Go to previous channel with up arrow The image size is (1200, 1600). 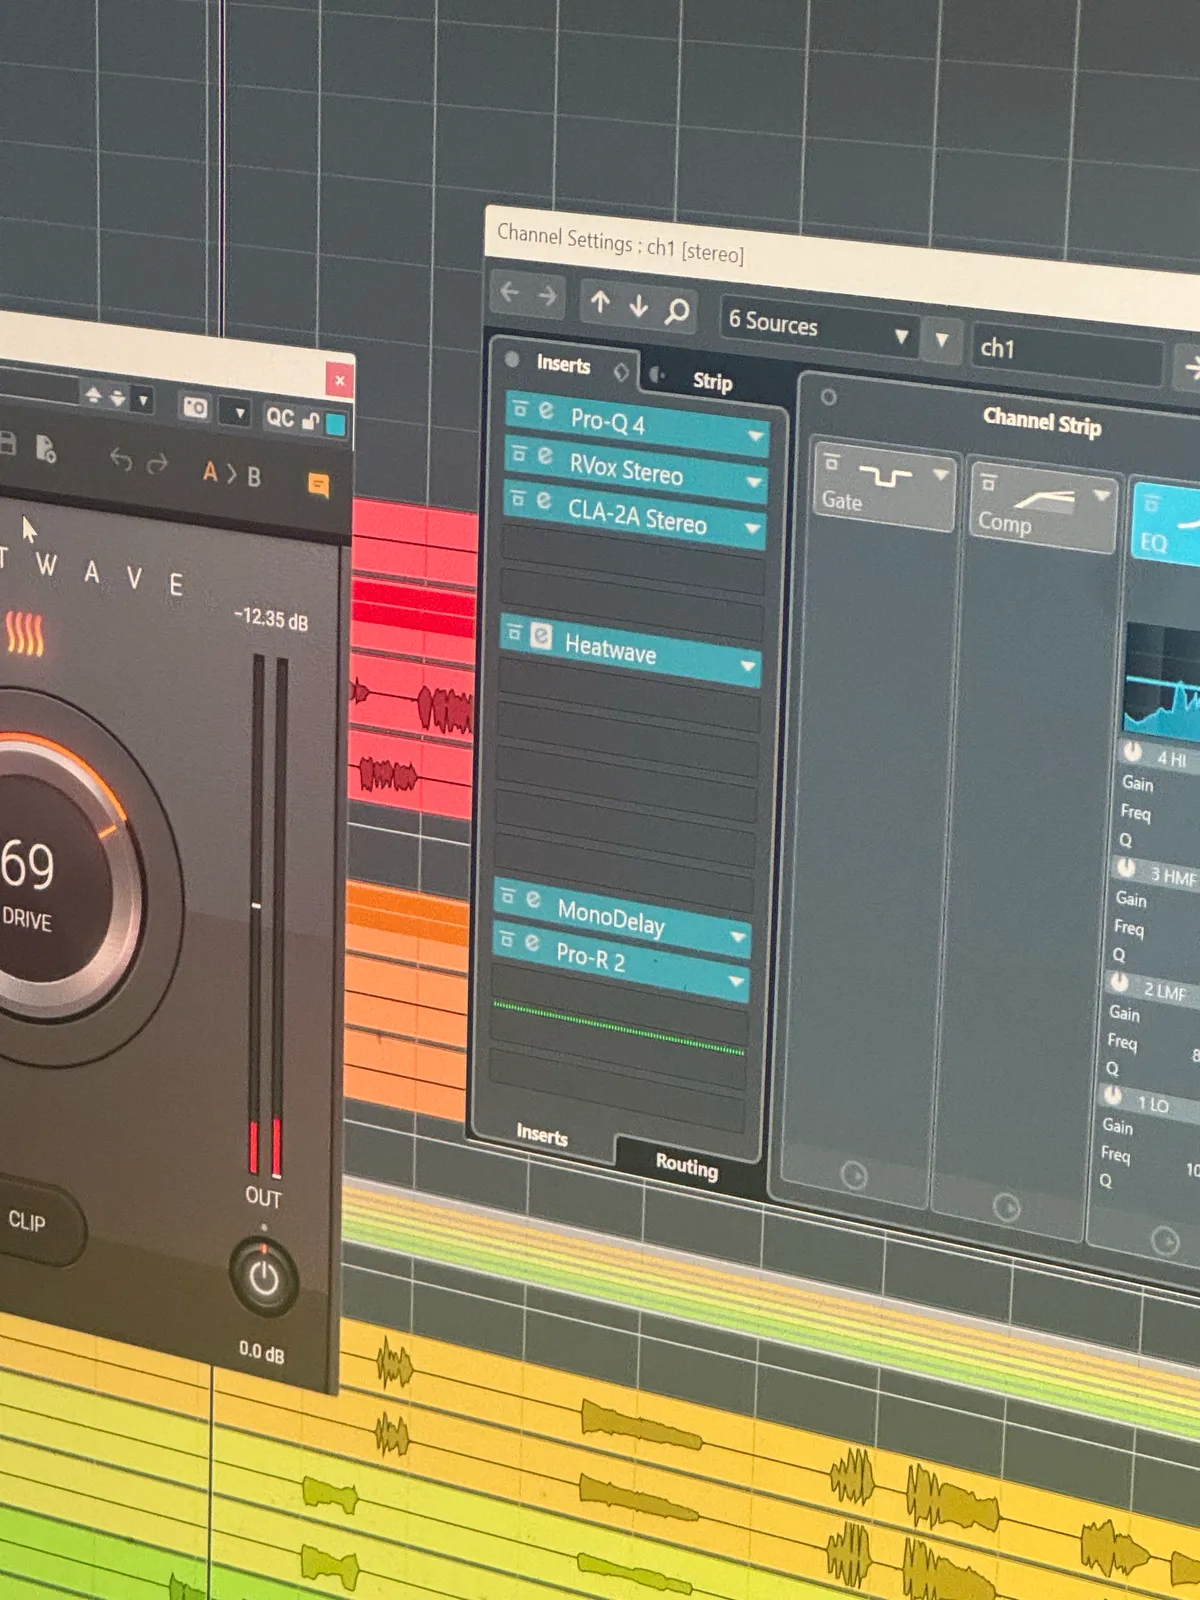(x=600, y=301)
